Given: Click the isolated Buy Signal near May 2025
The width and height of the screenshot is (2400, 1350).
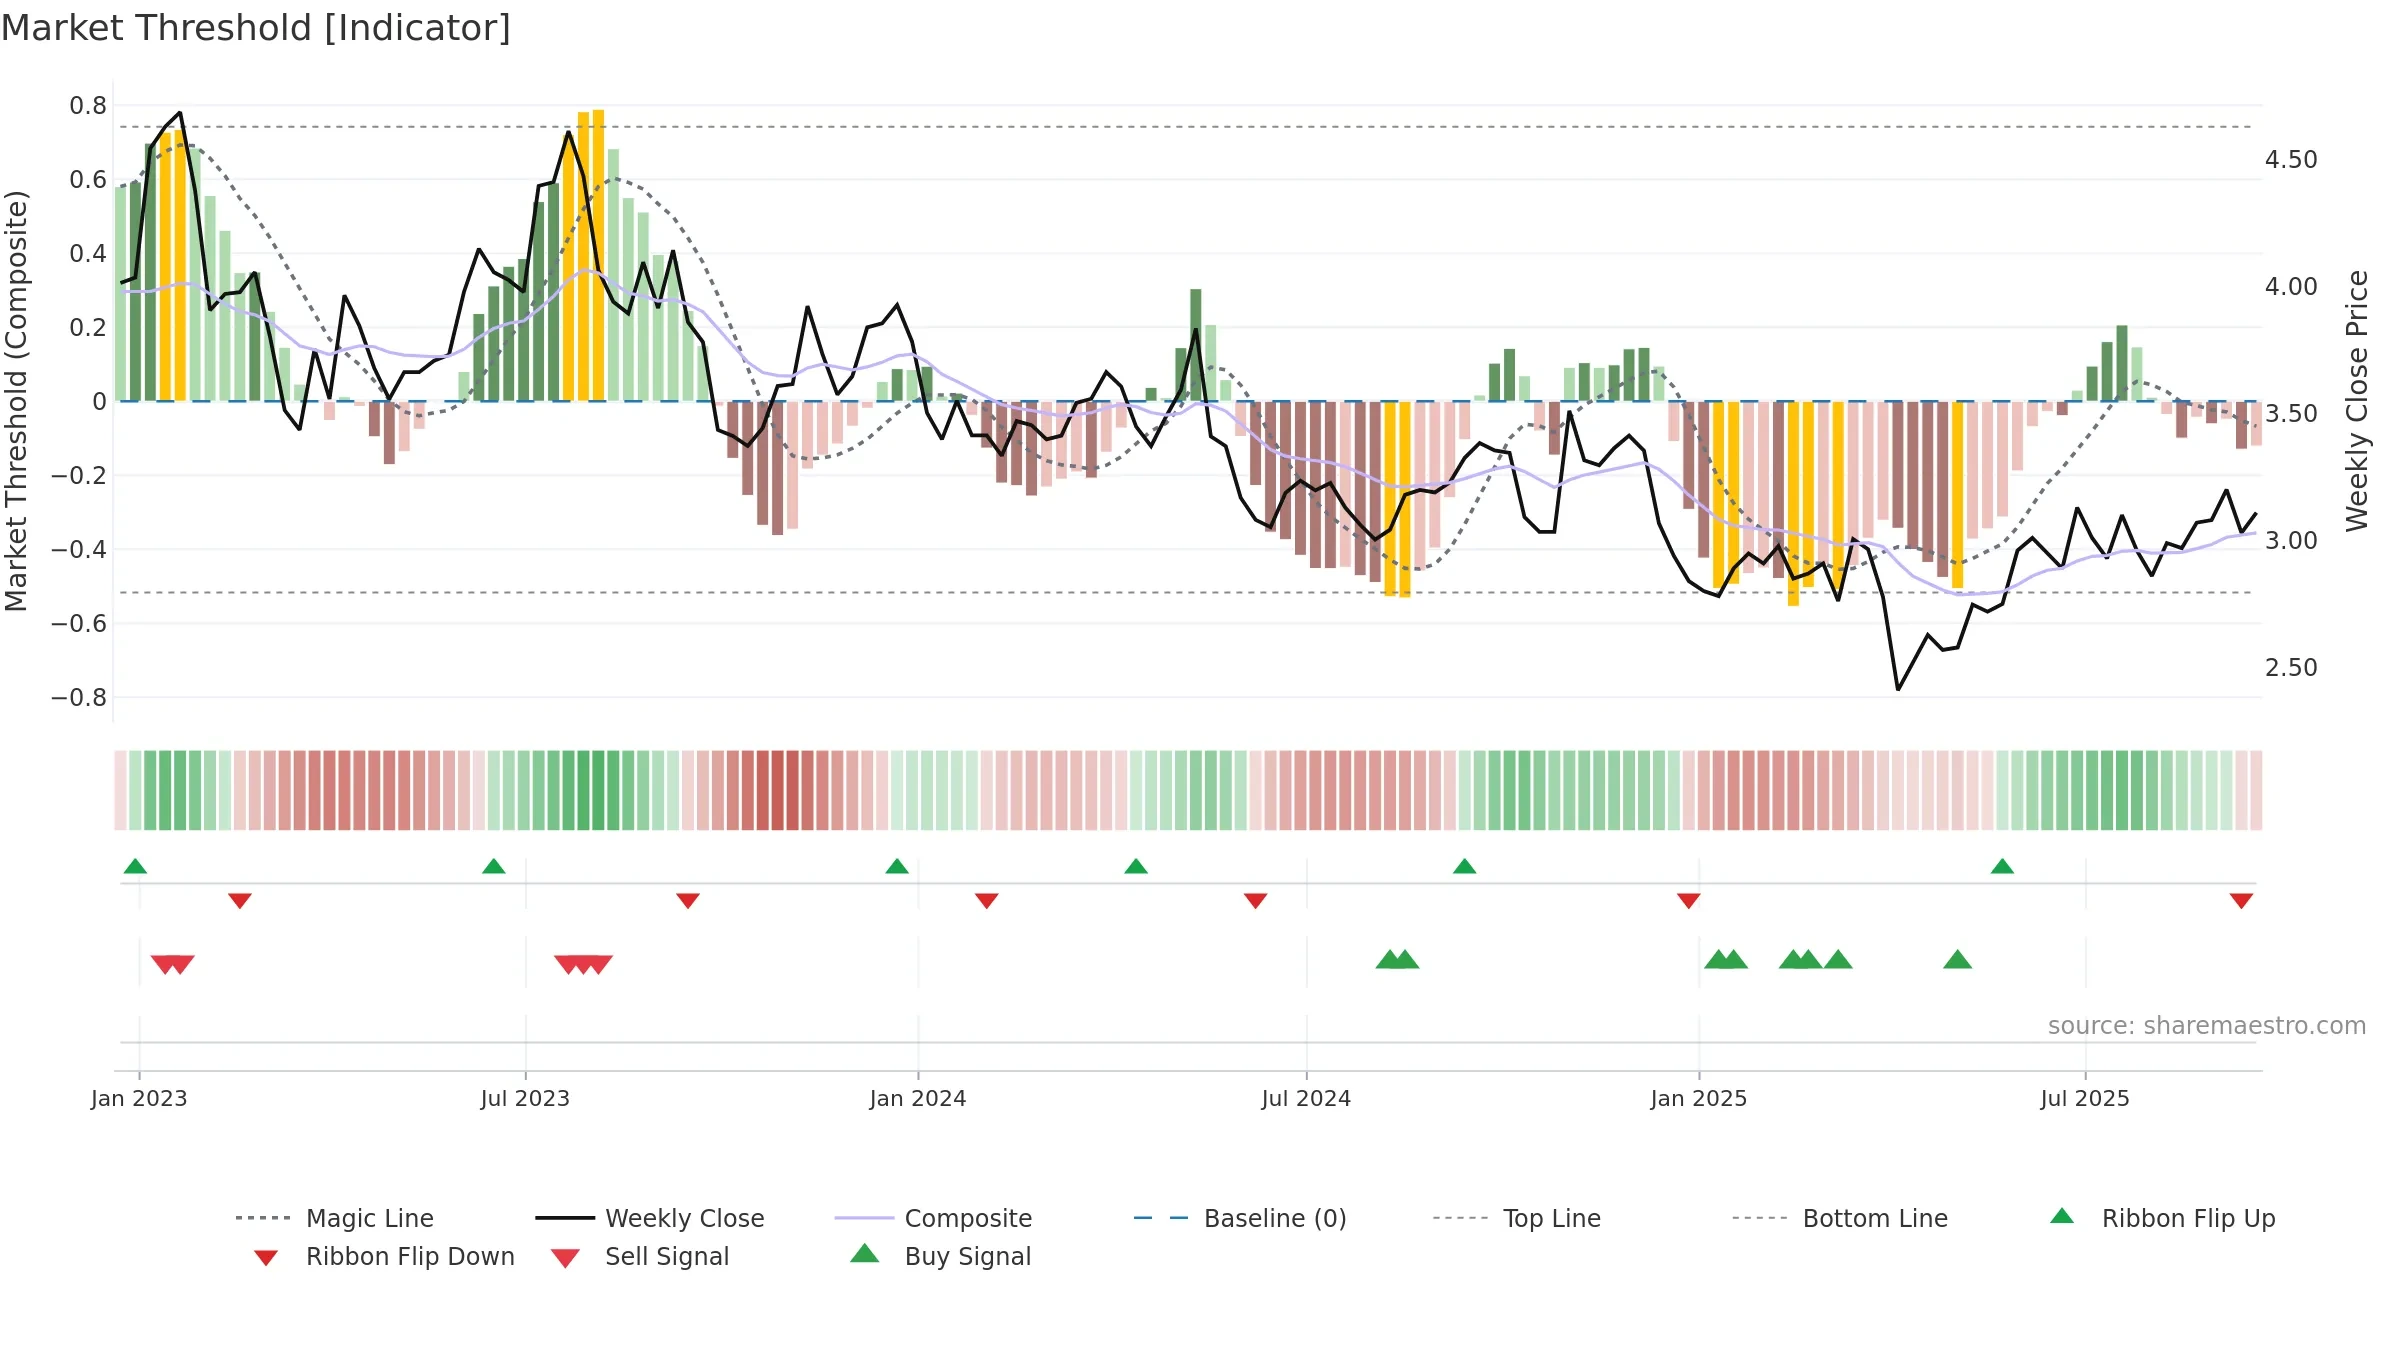Looking at the screenshot, I should (1958, 960).
